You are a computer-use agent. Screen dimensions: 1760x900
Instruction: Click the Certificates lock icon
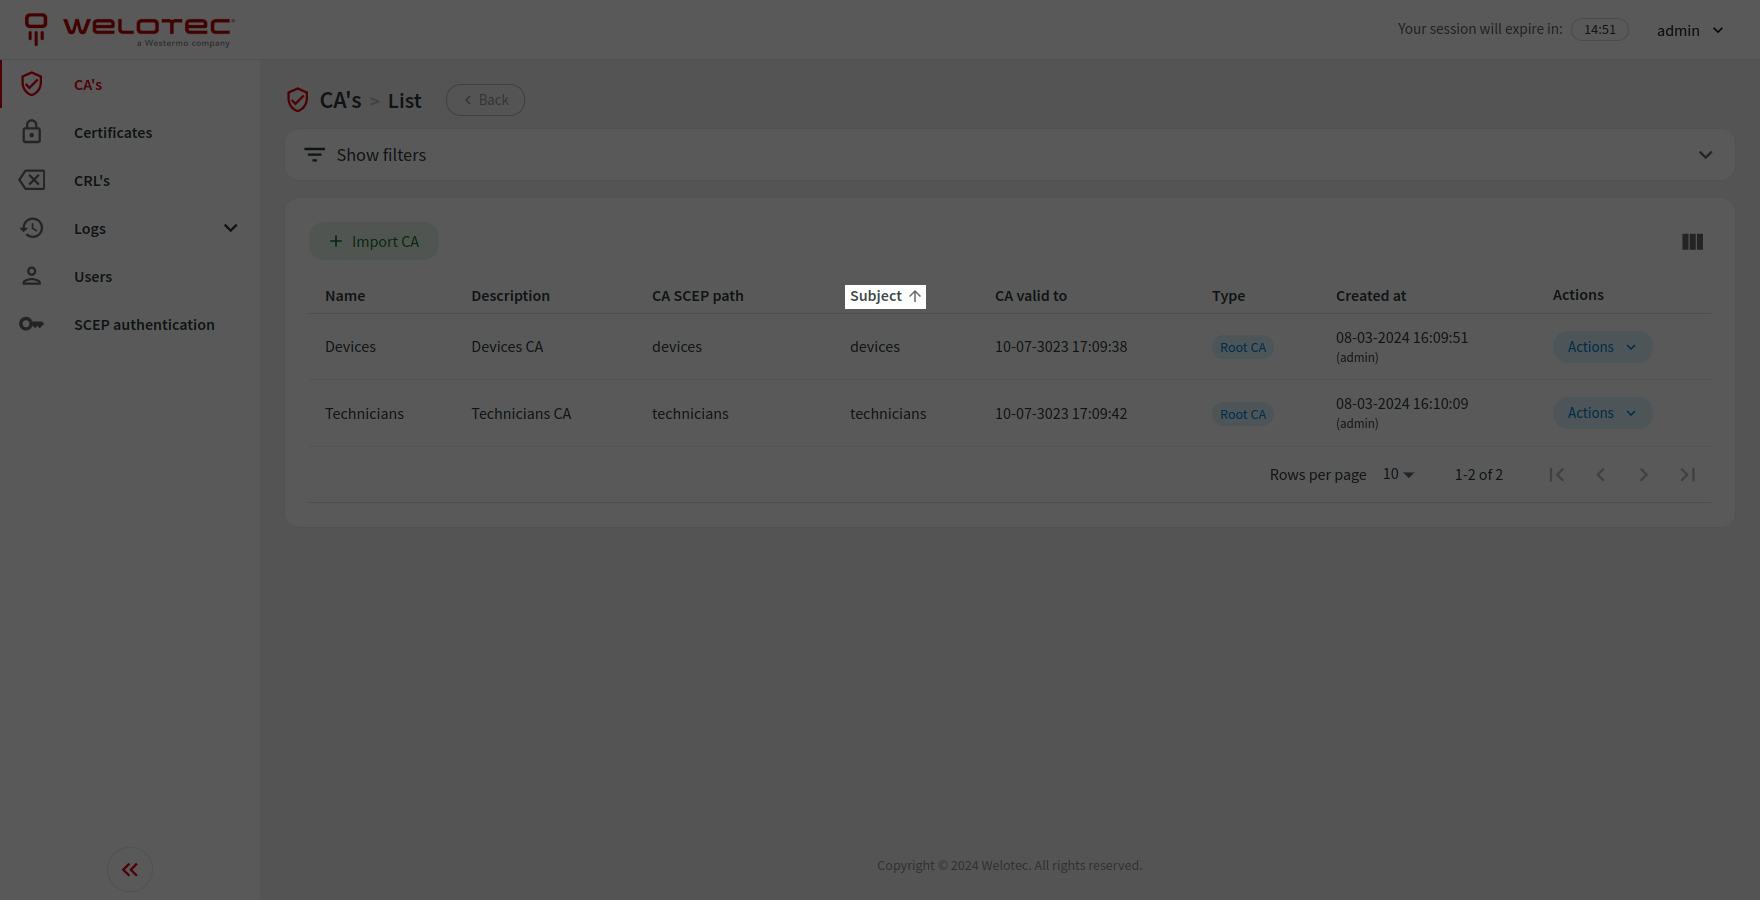tap(32, 132)
